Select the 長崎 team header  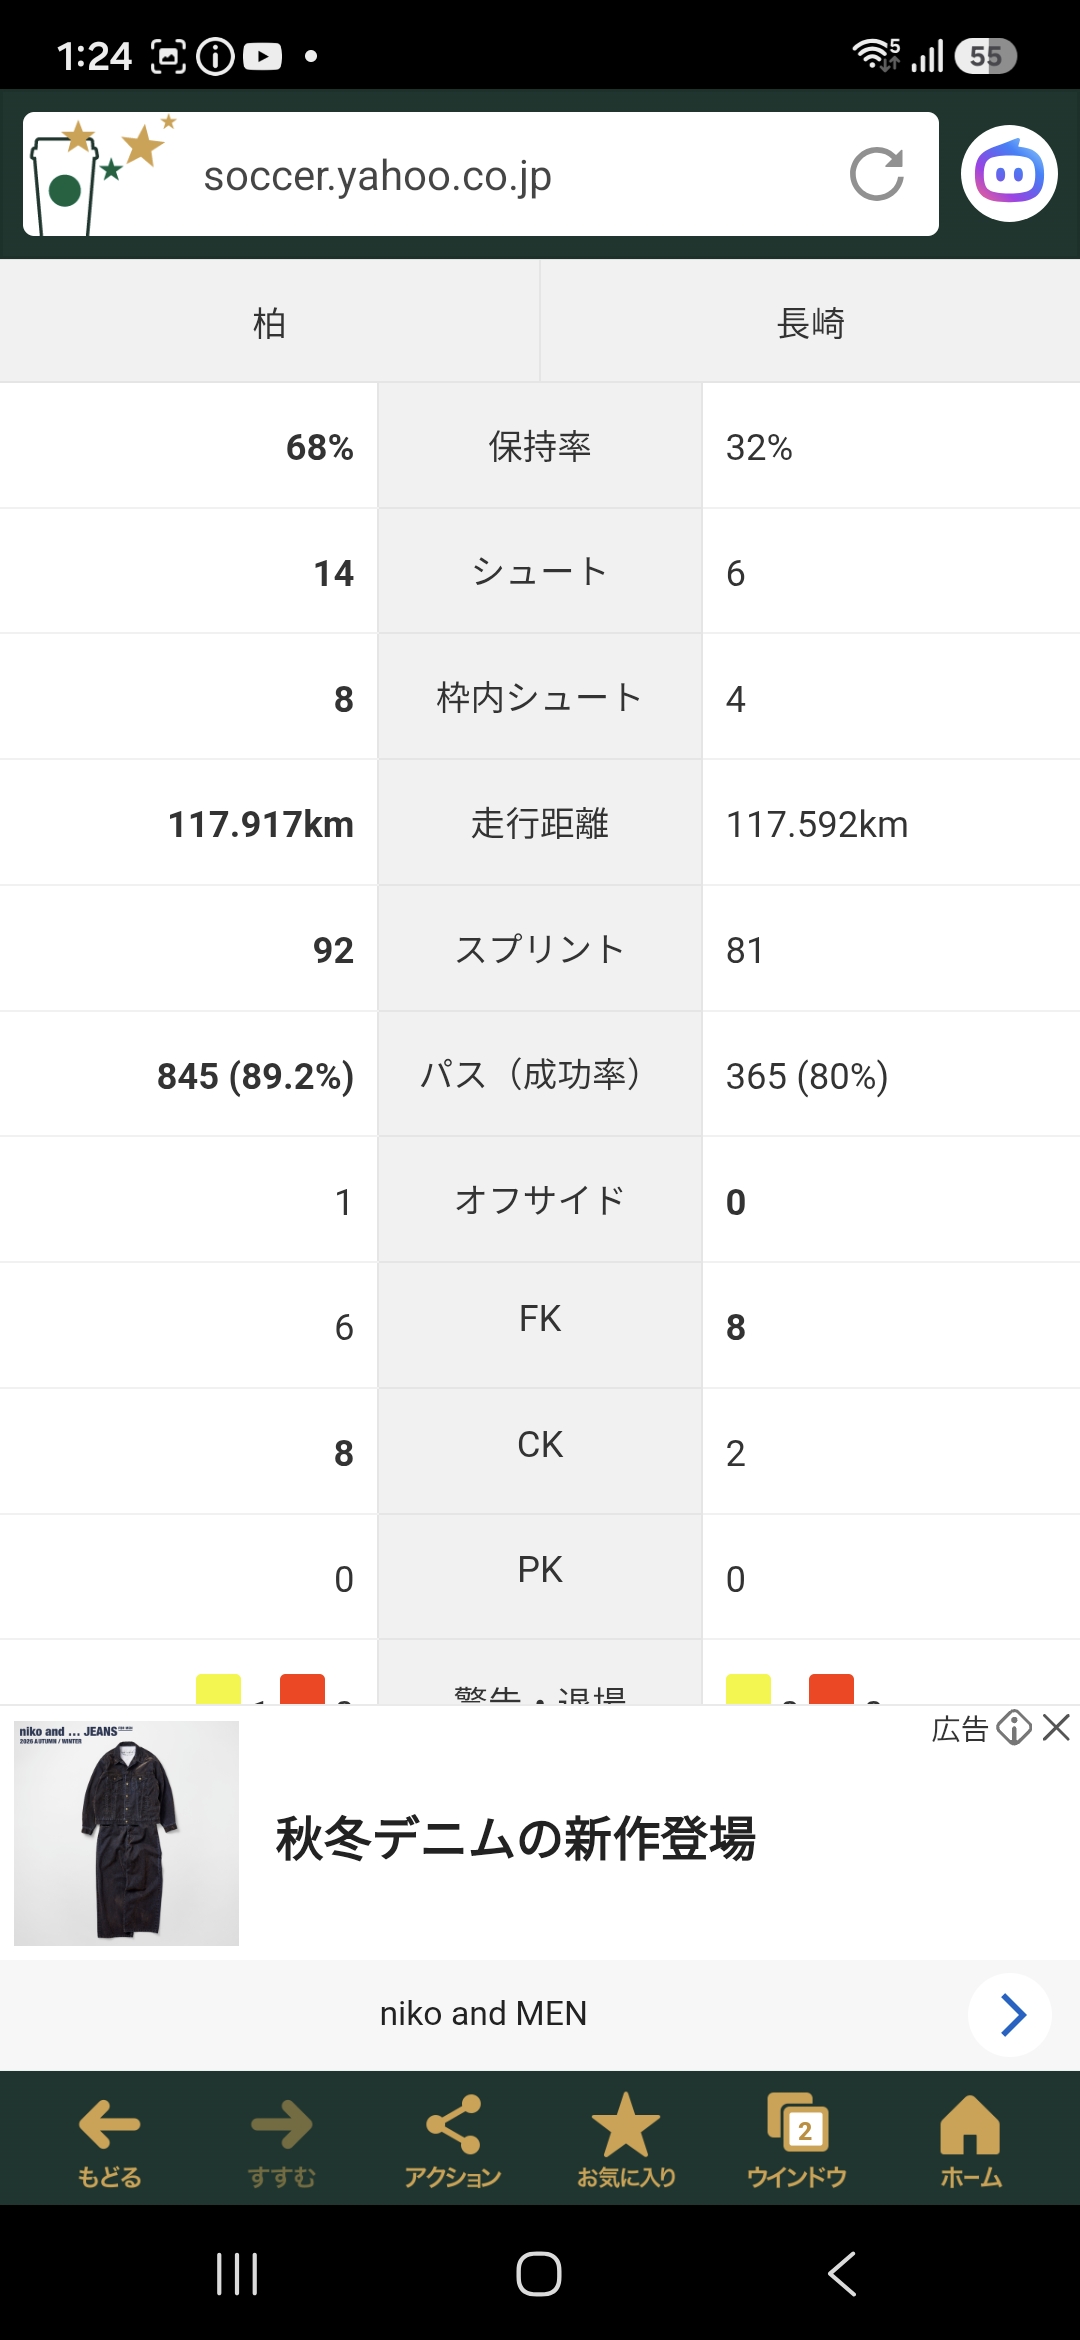point(810,322)
